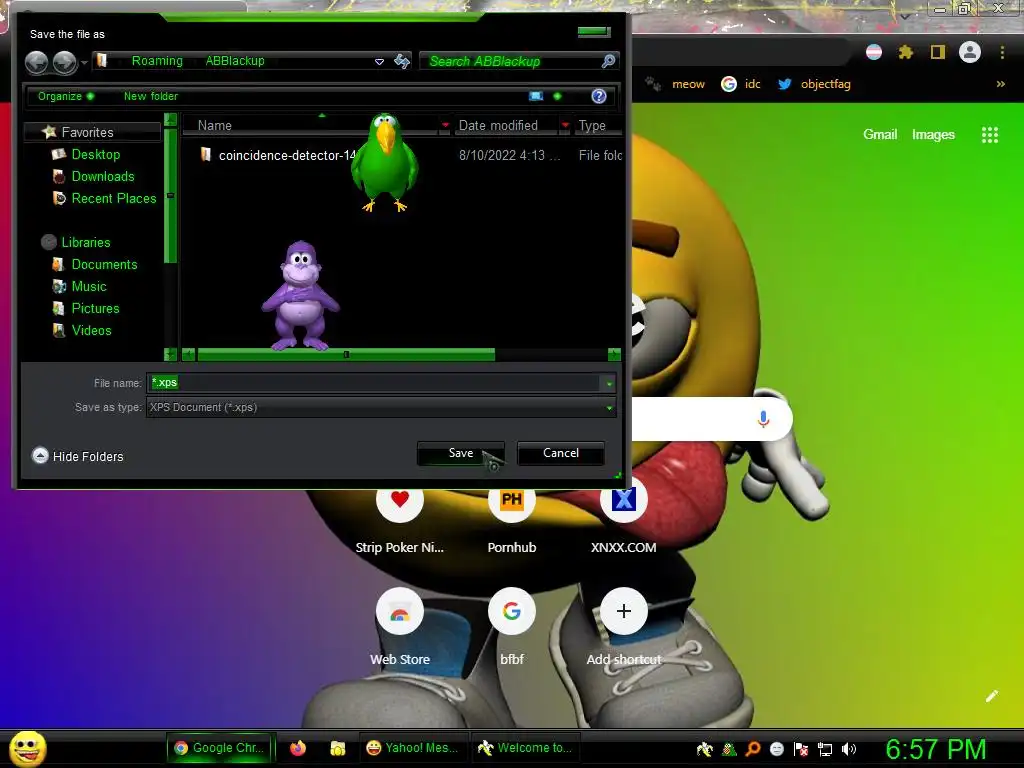Viewport: 1024px width, 768px height.
Task: Create a New folder
Action: [x=151, y=96]
